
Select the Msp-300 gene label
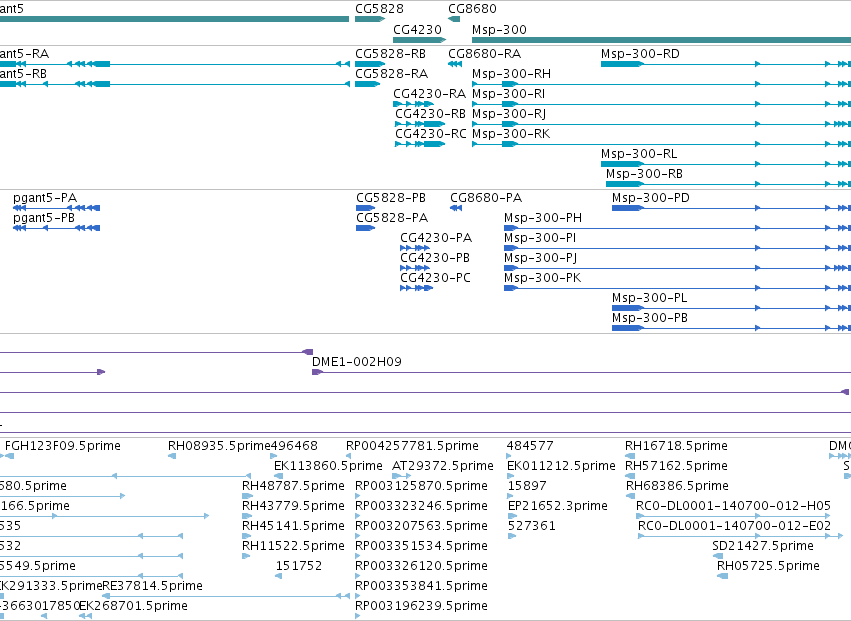pos(499,29)
